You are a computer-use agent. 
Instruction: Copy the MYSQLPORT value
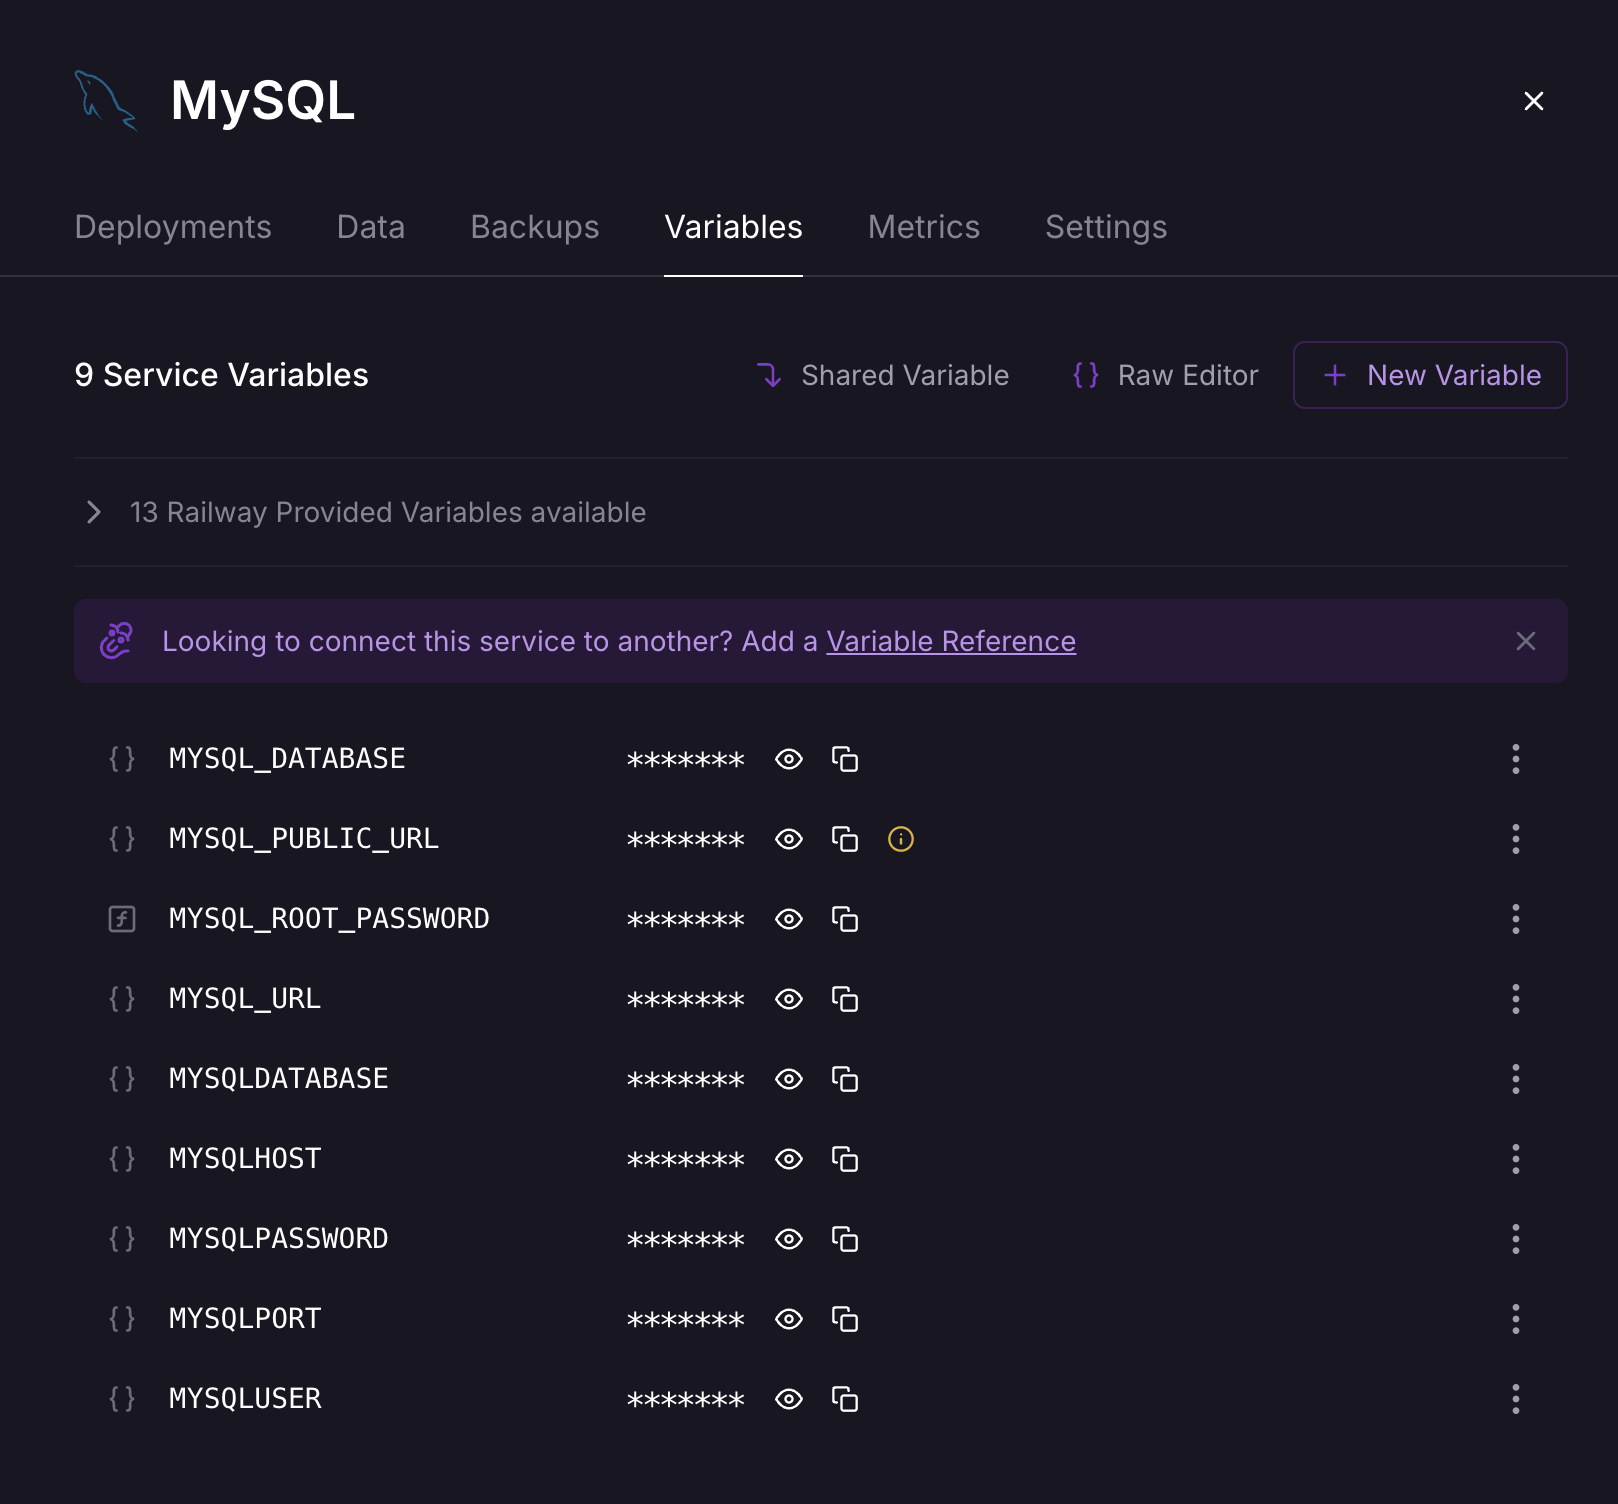click(845, 1319)
